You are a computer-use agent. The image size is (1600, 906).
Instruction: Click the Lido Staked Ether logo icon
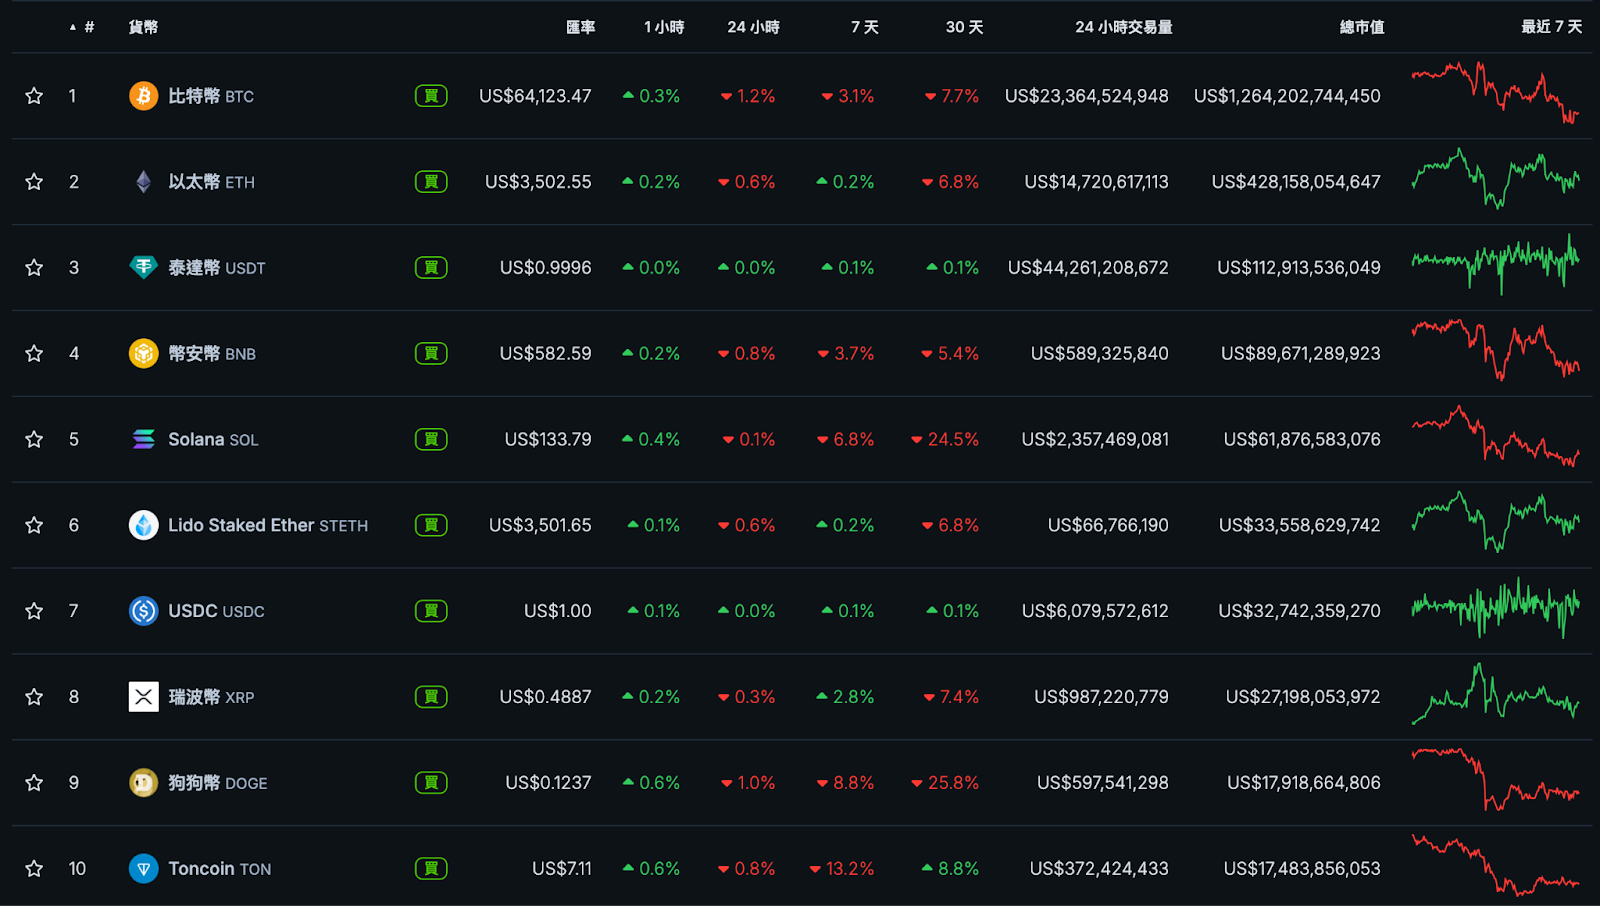[x=144, y=525]
